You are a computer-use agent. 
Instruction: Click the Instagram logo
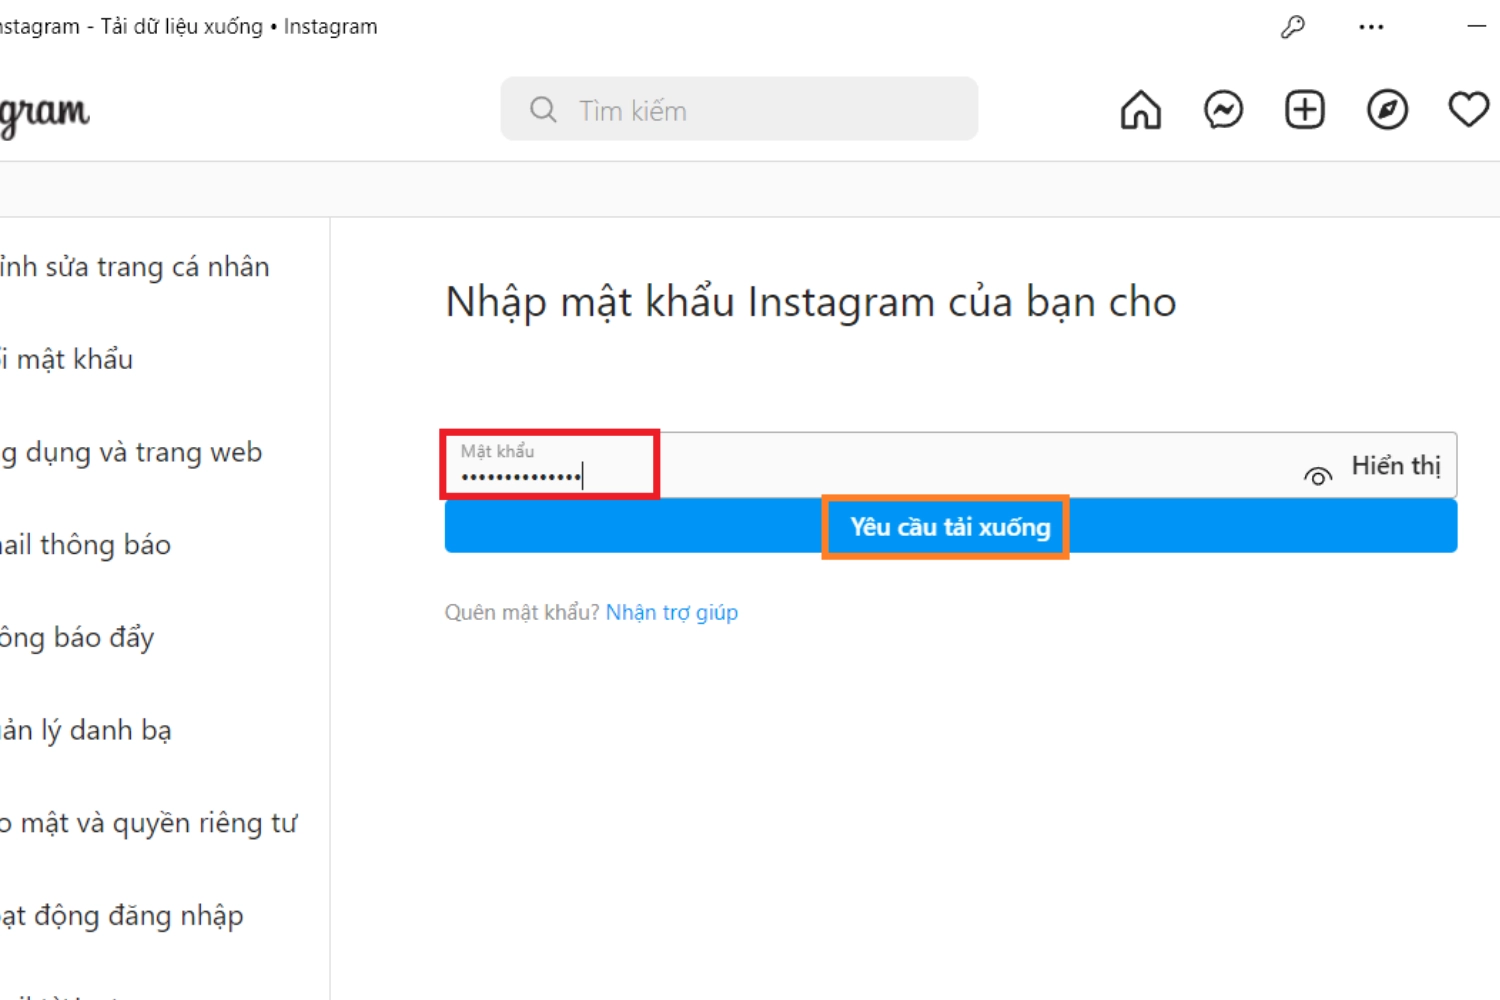click(x=44, y=114)
